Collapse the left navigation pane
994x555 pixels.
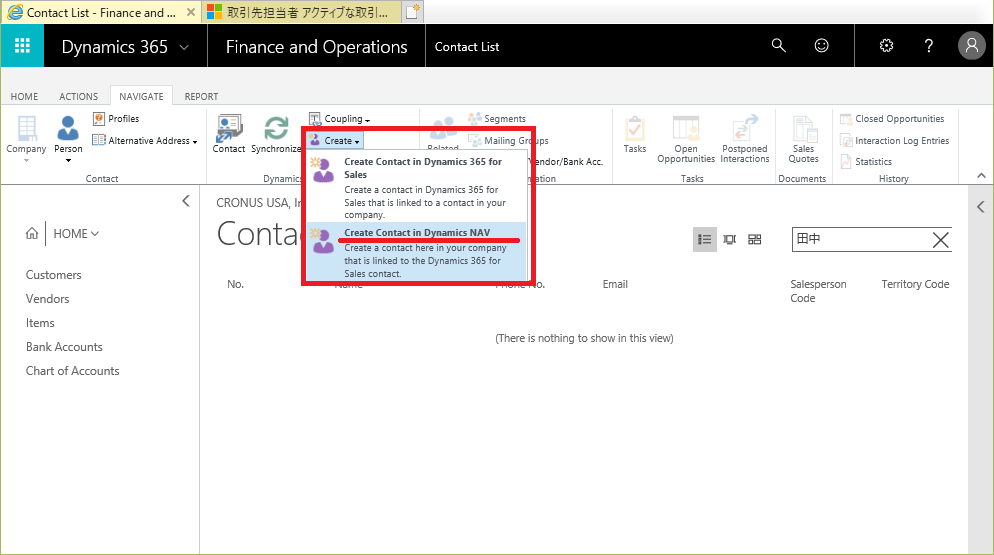click(186, 201)
